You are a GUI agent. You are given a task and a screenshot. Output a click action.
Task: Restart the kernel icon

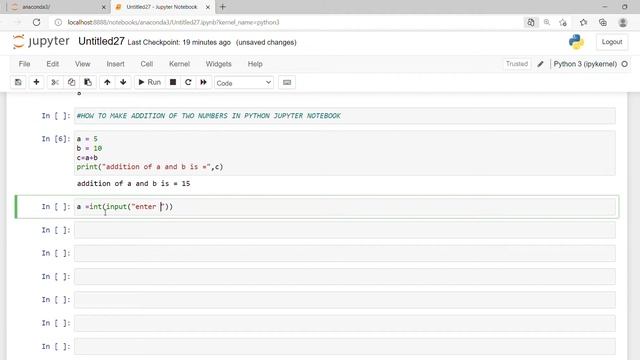tap(188, 82)
